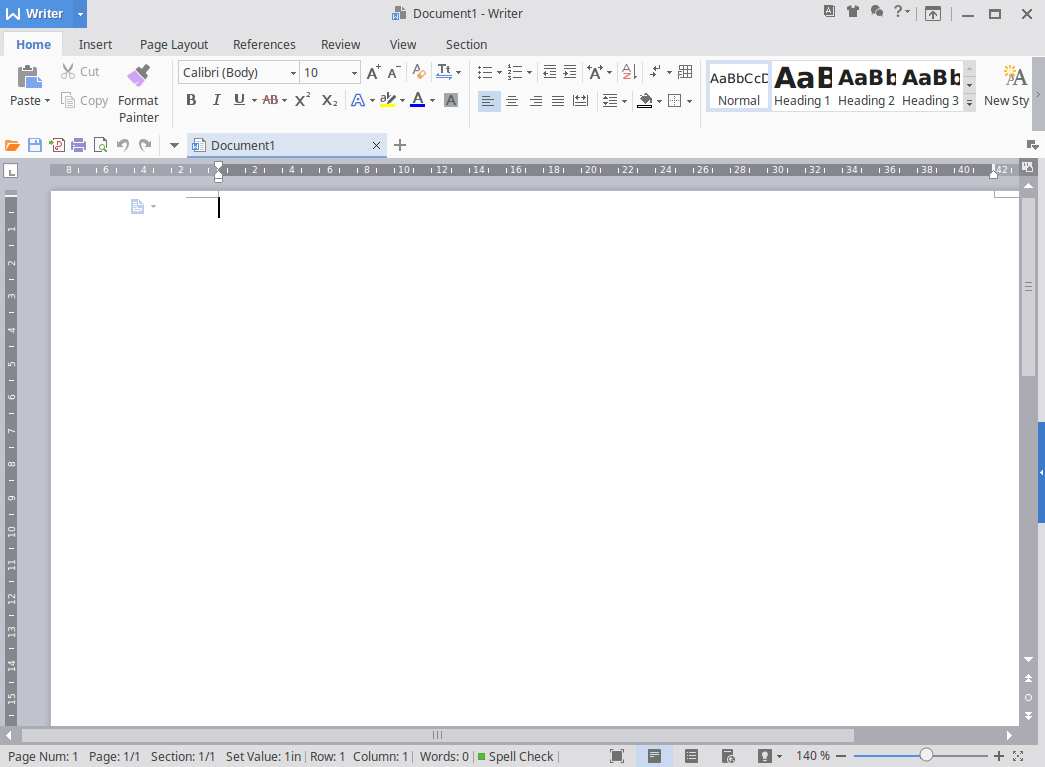Apply the Normal style

click(739, 87)
